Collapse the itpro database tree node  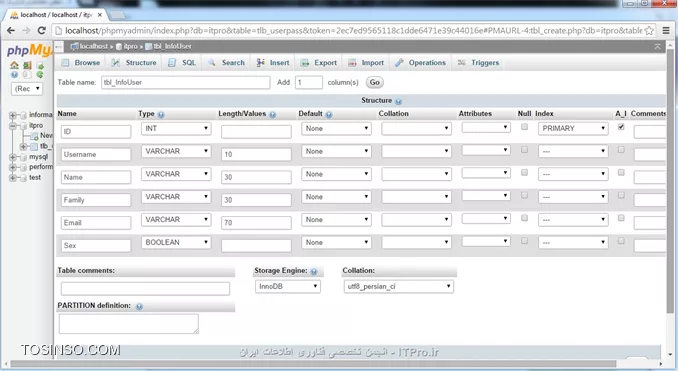coord(13,126)
